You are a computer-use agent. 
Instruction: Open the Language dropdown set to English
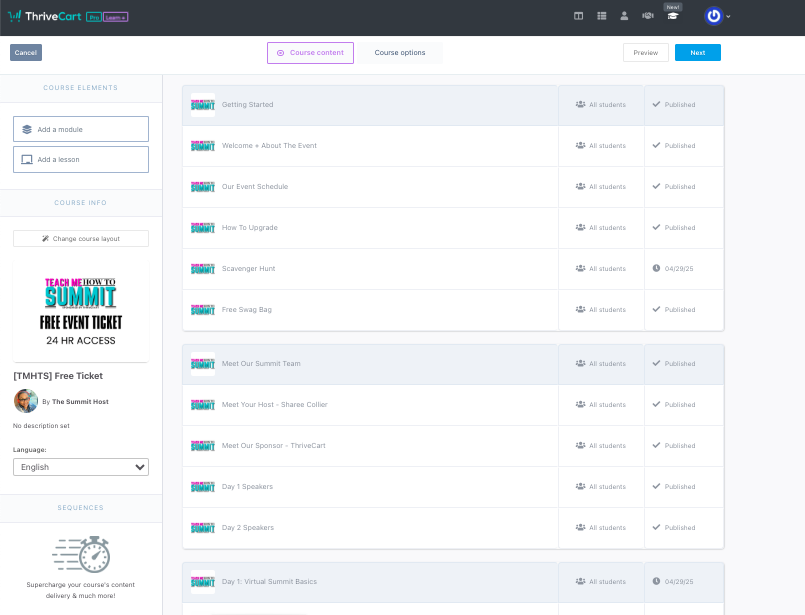(x=81, y=467)
